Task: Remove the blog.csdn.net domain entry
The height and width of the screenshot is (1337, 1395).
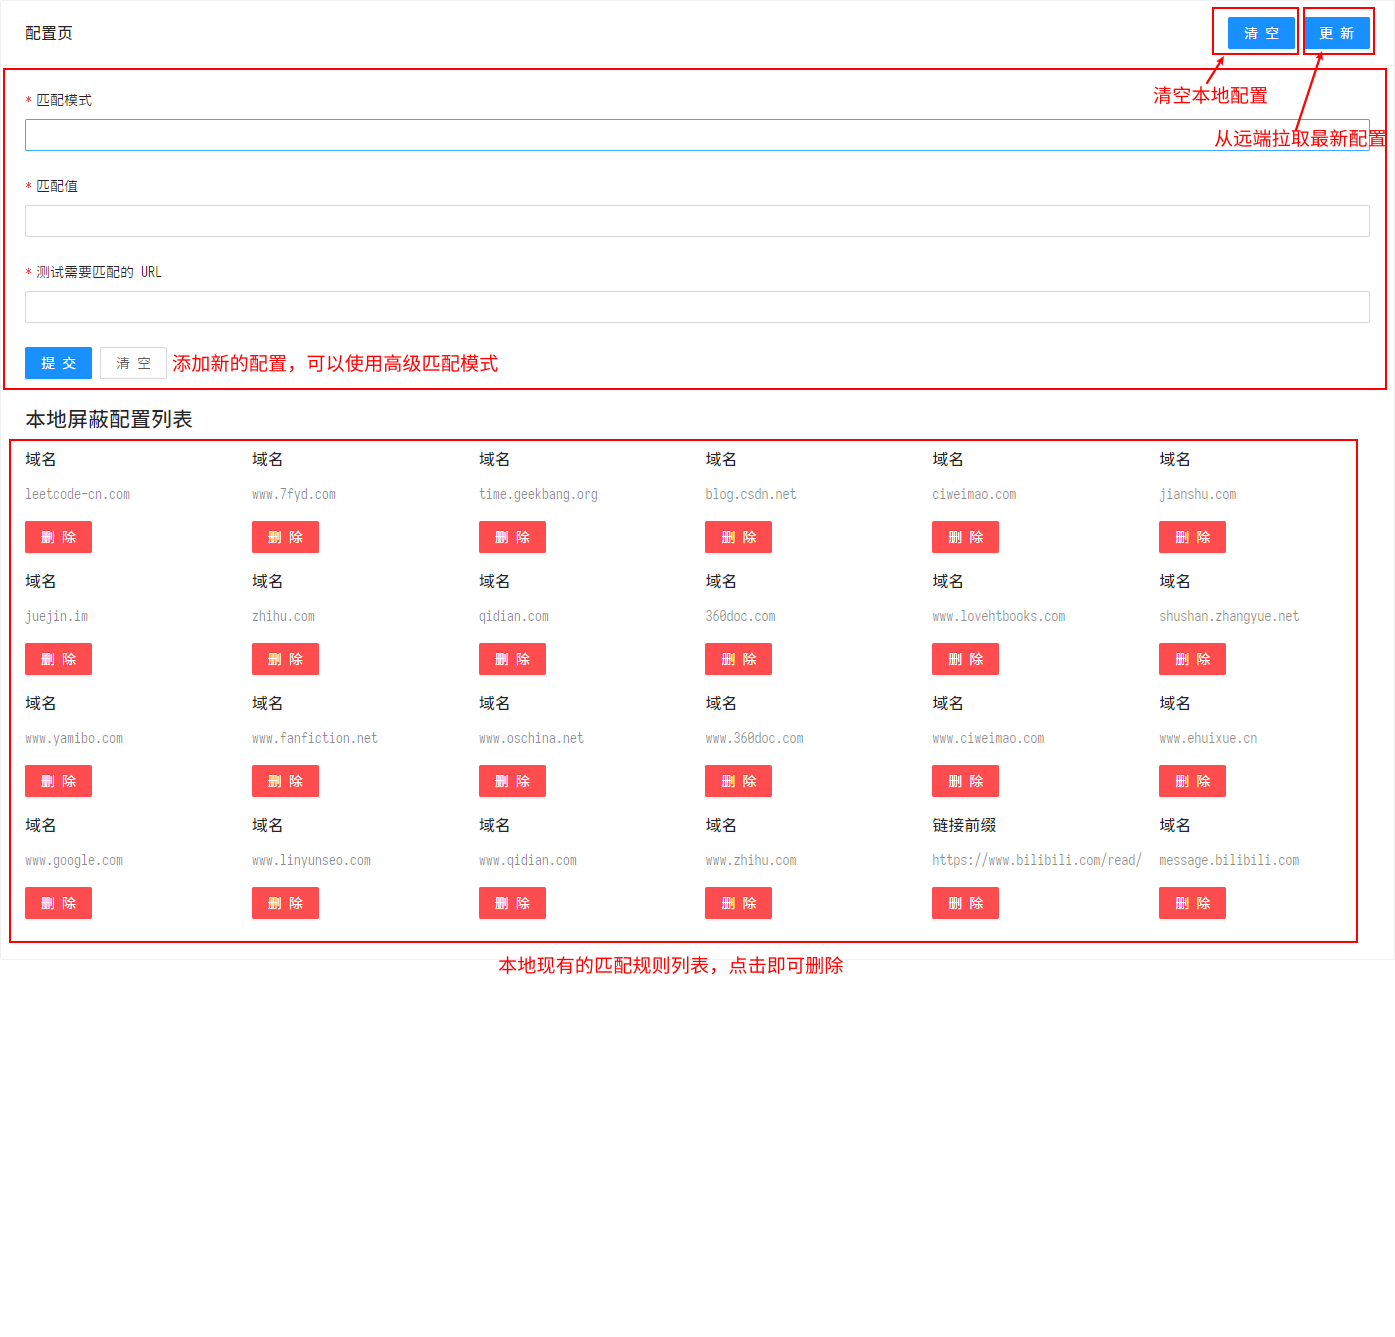Action: [738, 537]
